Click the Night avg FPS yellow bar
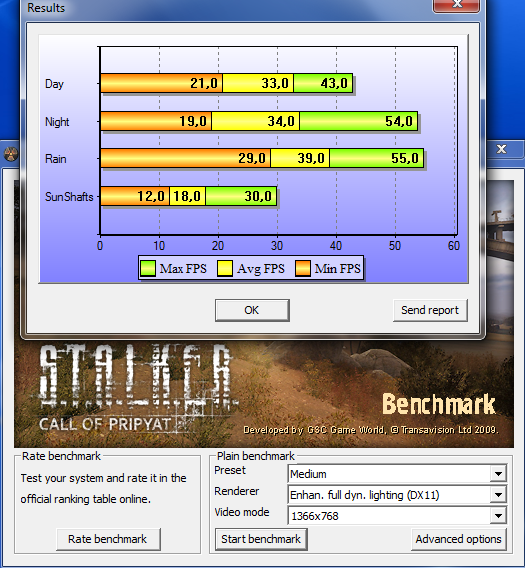 point(255,121)
